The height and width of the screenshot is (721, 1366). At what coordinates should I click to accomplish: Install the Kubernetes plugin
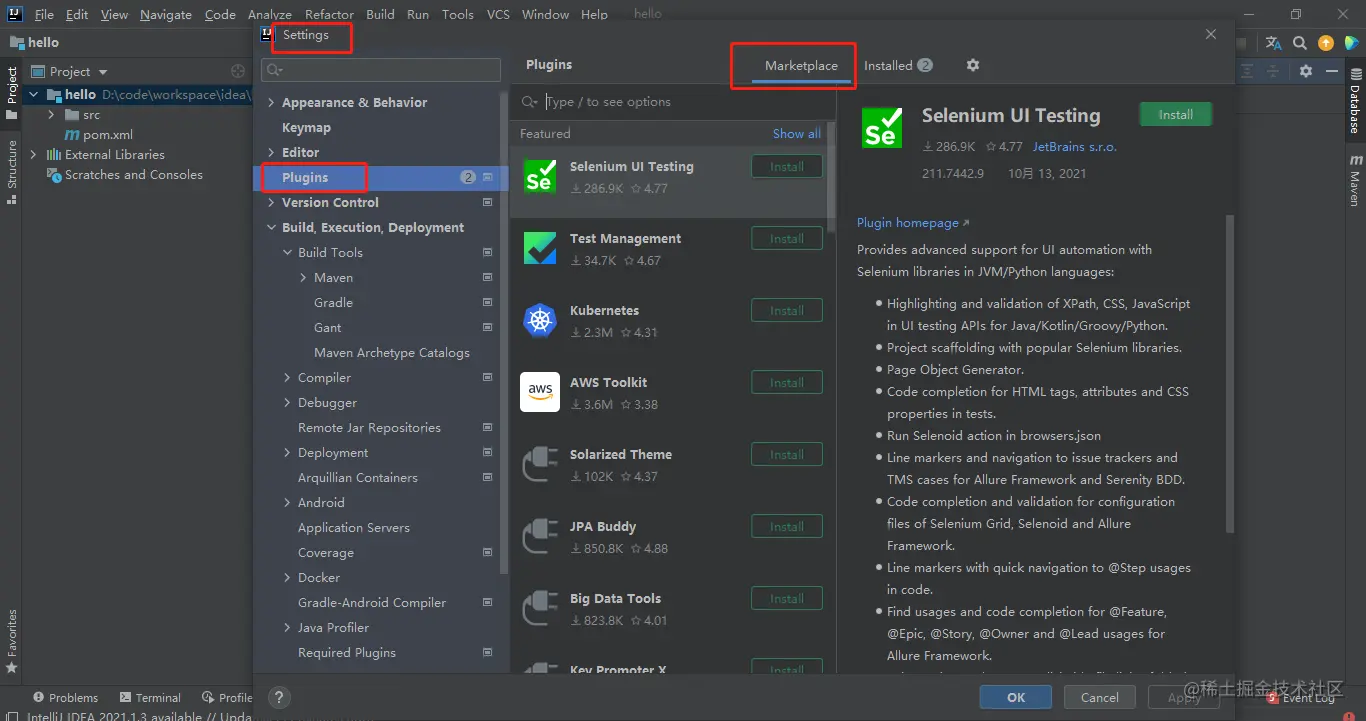click(787, 311)
